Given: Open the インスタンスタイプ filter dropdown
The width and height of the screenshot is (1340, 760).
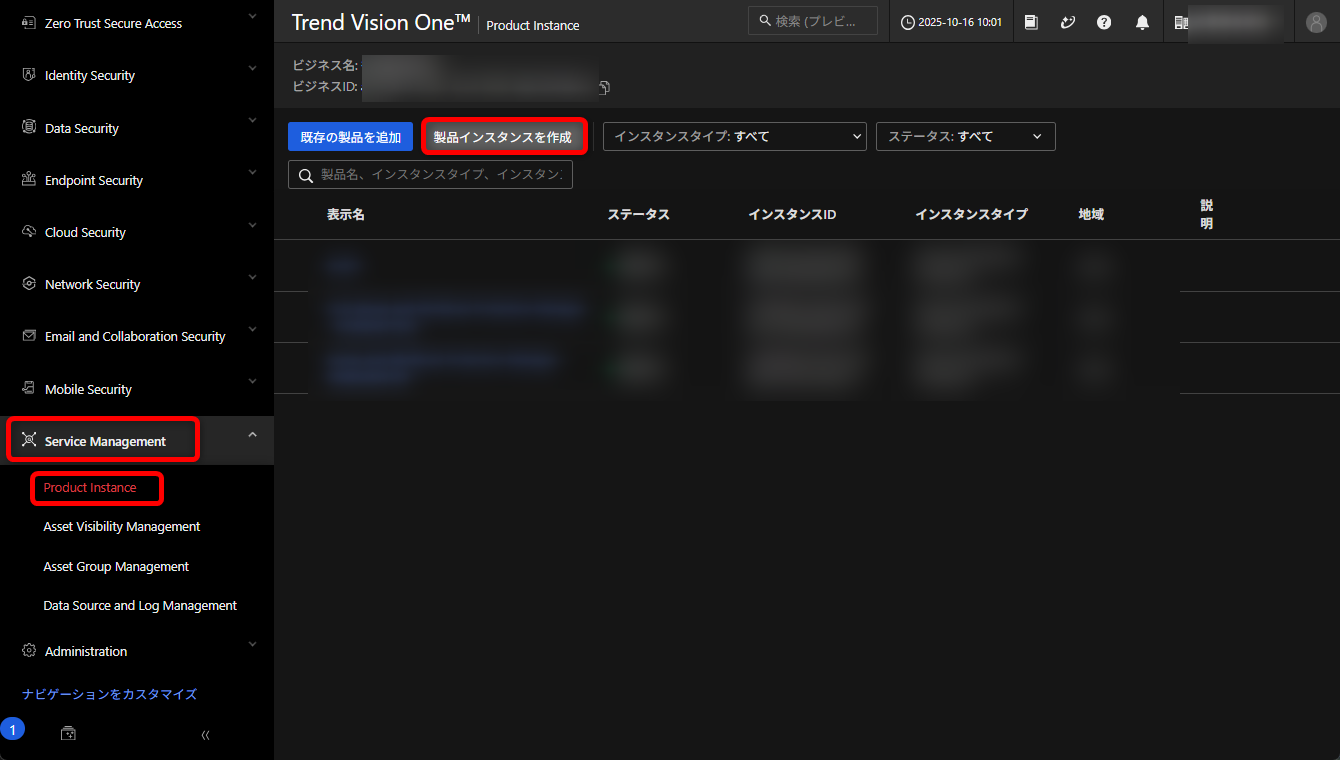Looking at the screenshot, I should click(x=735, y=137).
